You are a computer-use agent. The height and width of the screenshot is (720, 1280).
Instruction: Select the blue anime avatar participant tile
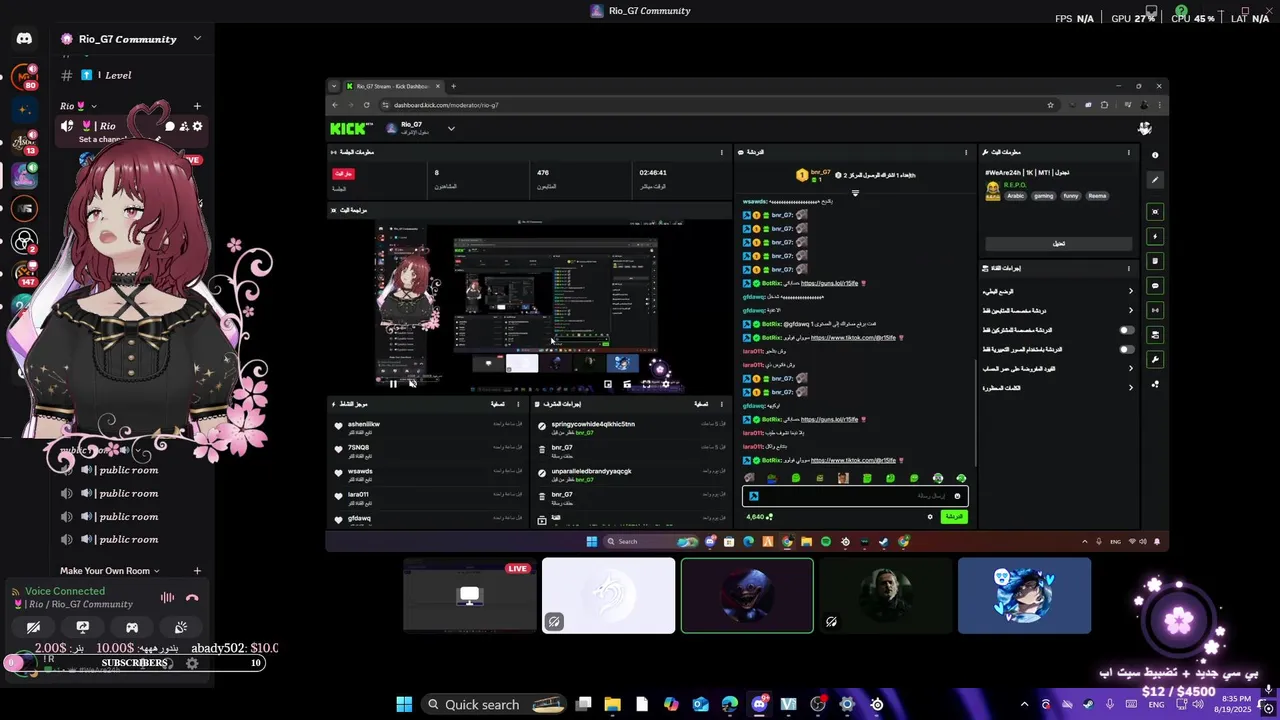coord(1024,596)
